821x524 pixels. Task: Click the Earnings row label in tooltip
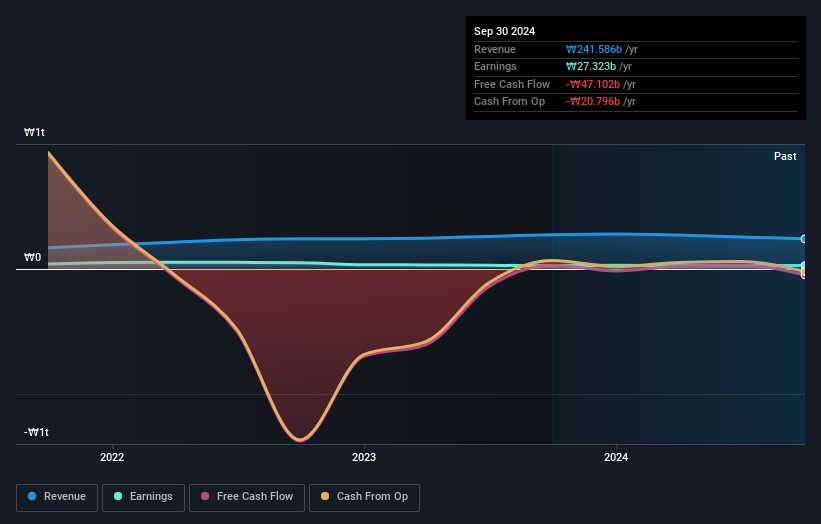point(495,66)
